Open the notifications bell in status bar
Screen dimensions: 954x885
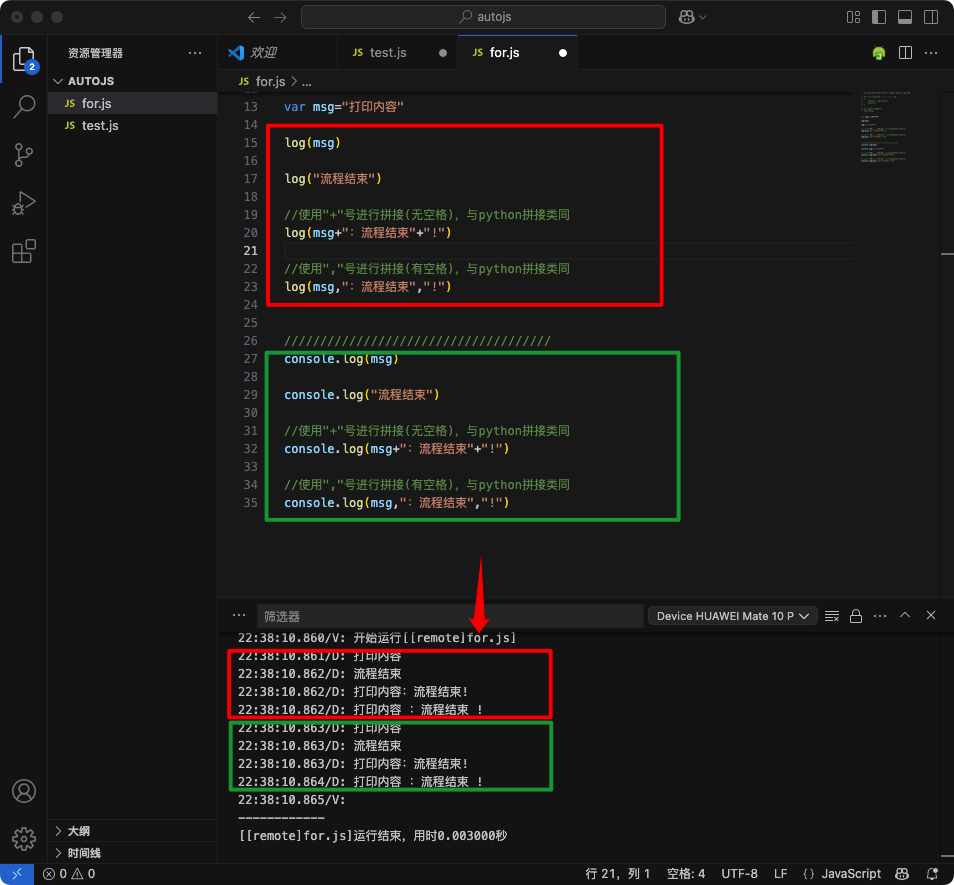coord(932,873)
